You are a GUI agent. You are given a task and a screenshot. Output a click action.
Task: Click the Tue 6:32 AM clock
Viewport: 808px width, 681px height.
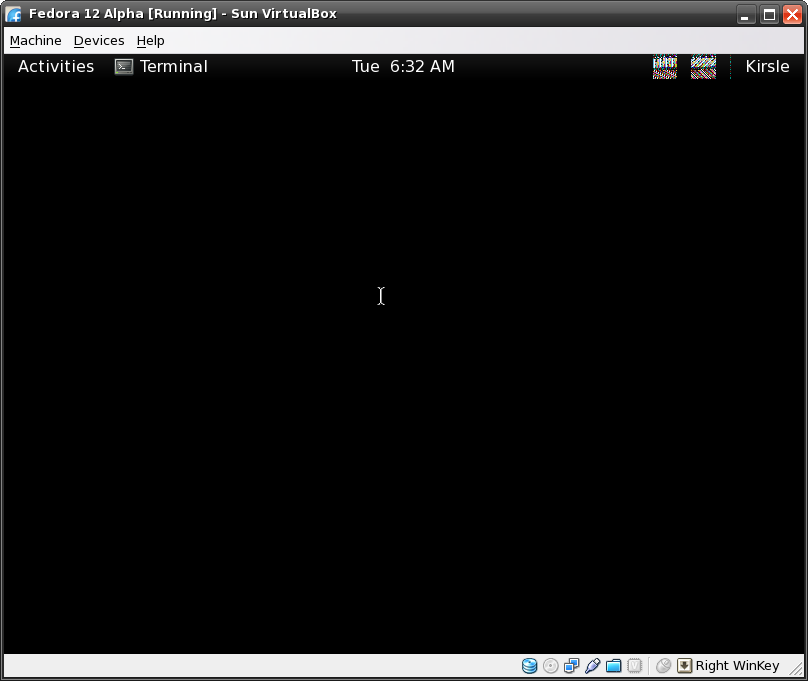tap(403, 66)
